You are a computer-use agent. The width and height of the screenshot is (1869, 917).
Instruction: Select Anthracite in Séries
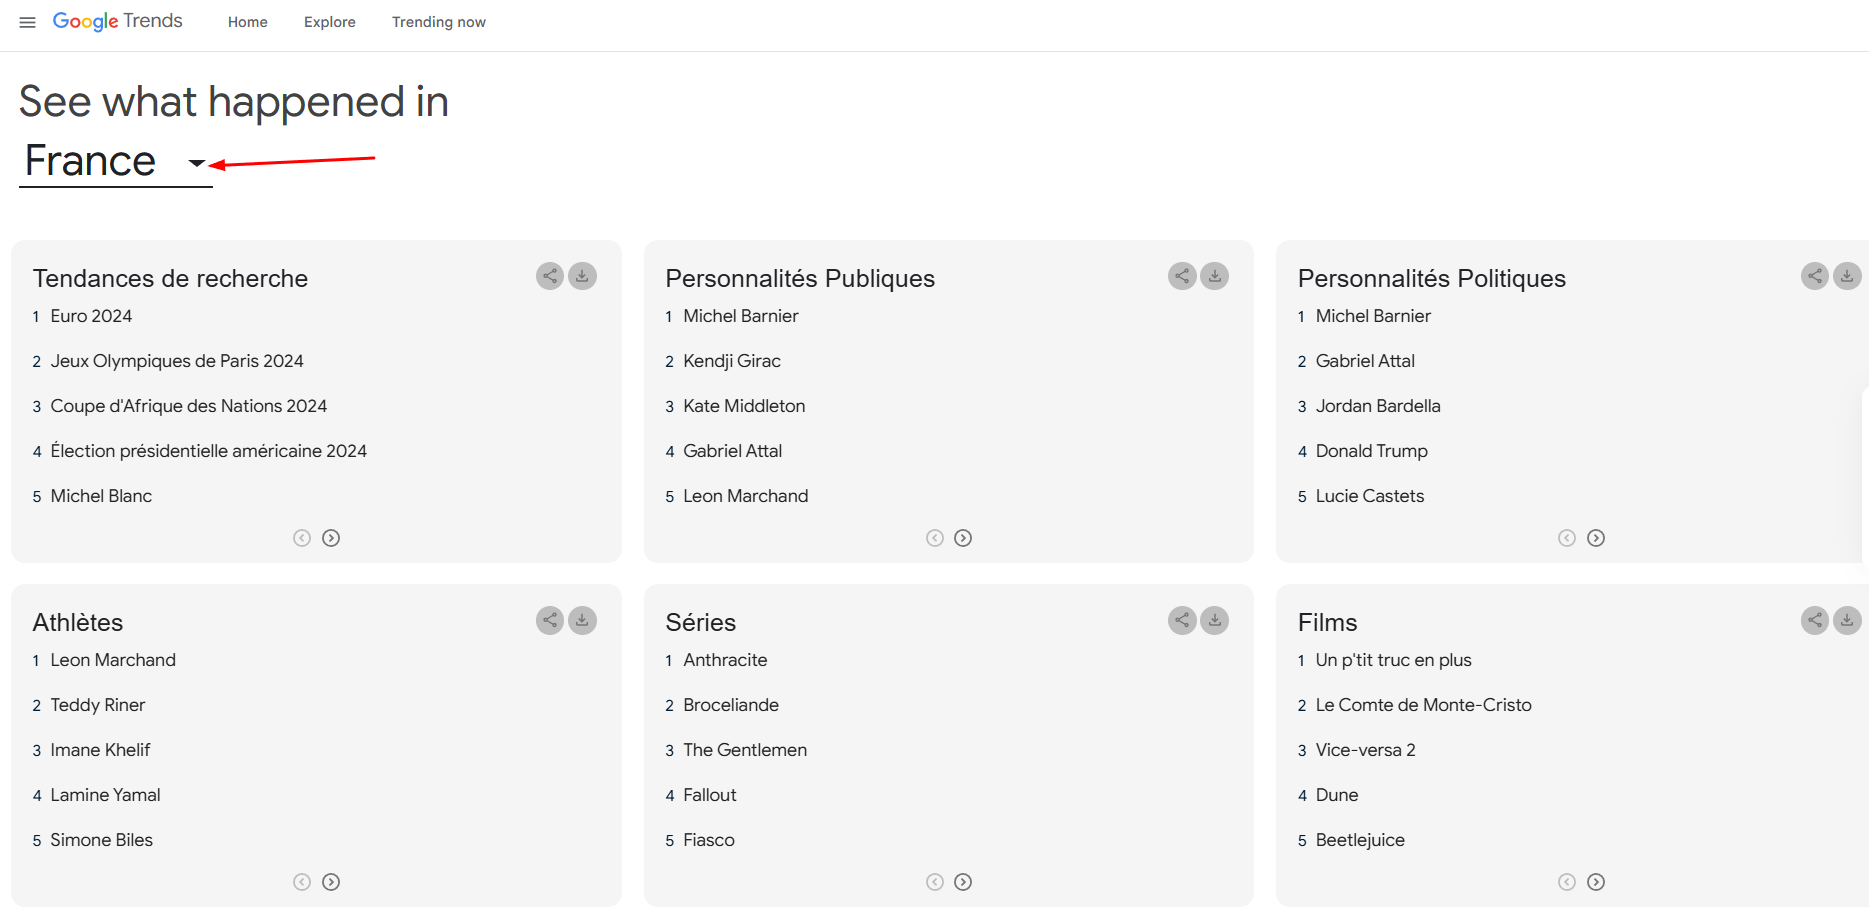pyautogui.click(x=725, y=660)
